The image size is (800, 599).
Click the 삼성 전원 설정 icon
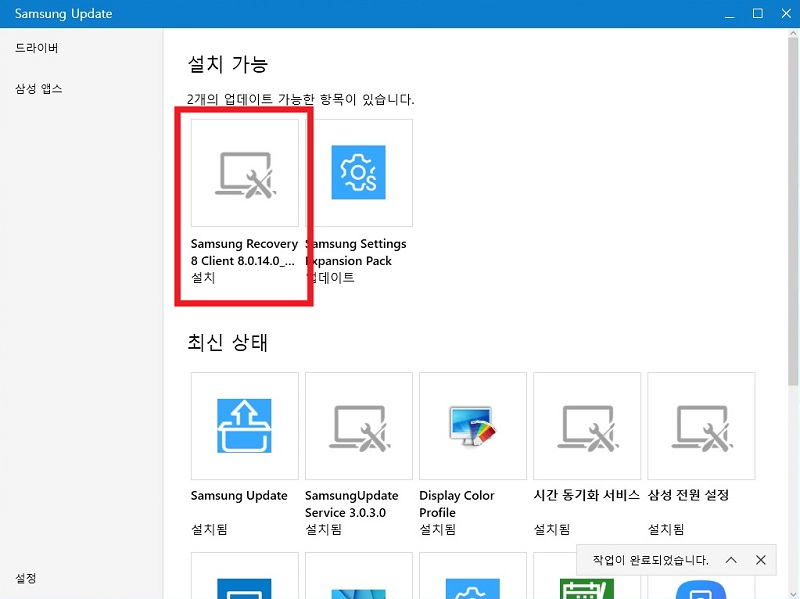(x=701, y=426)
